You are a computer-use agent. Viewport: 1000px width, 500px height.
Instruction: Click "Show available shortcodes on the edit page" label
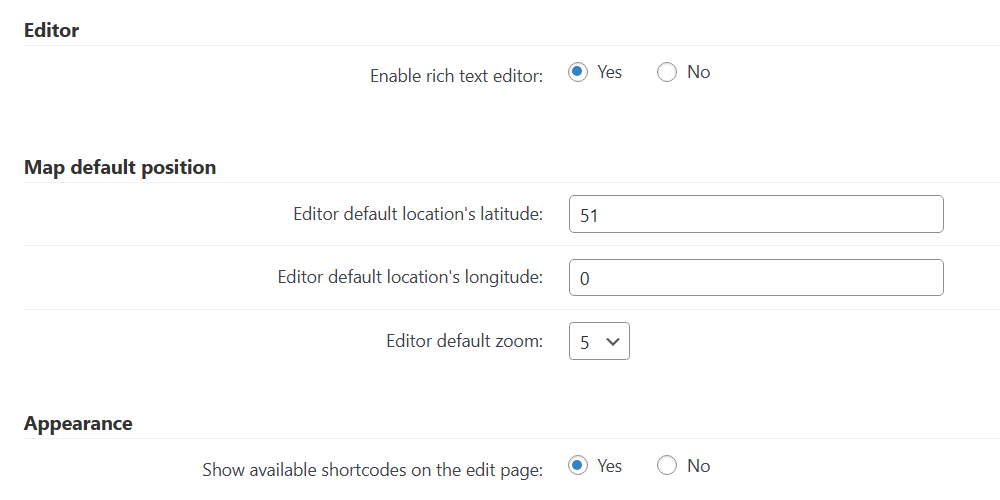pyautogui.click(x=372, y=471)
